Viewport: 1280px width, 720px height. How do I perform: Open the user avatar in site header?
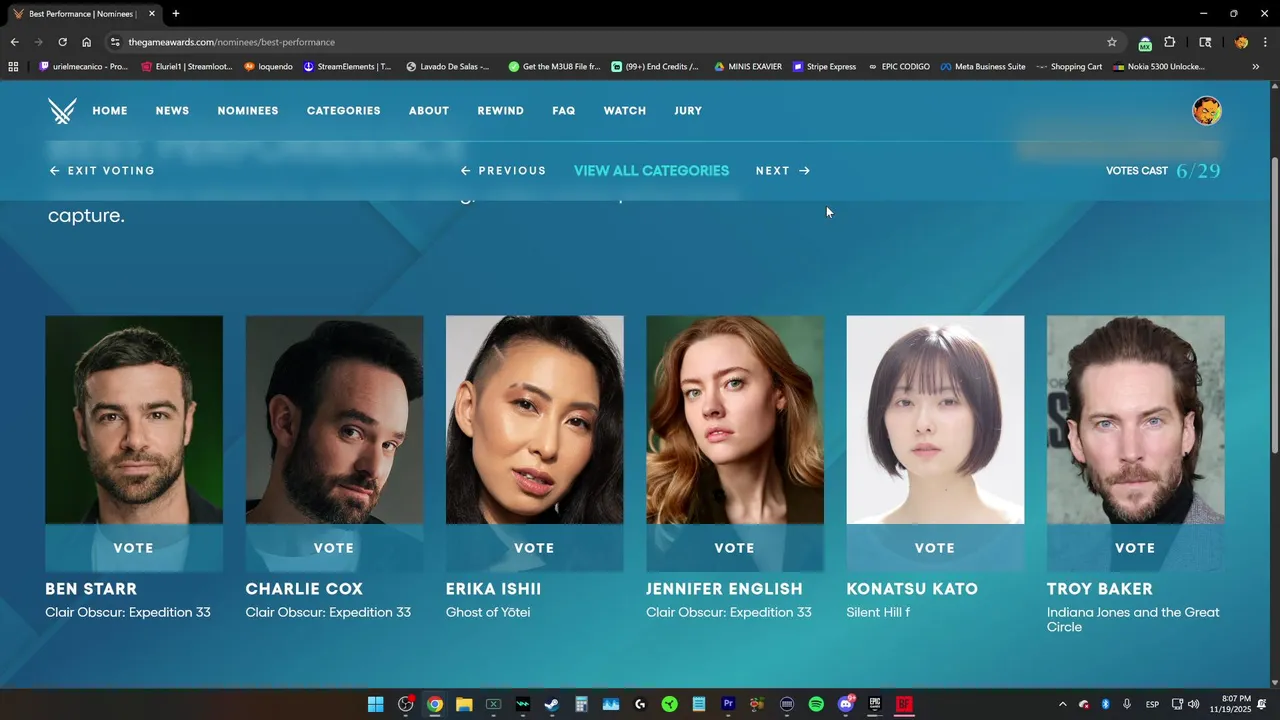point(1207,111)
